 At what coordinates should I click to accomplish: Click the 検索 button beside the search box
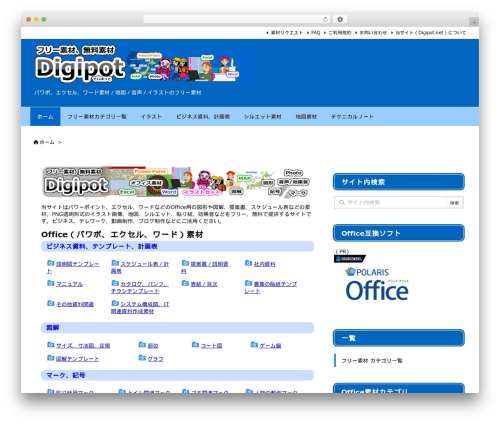point(454,203)
